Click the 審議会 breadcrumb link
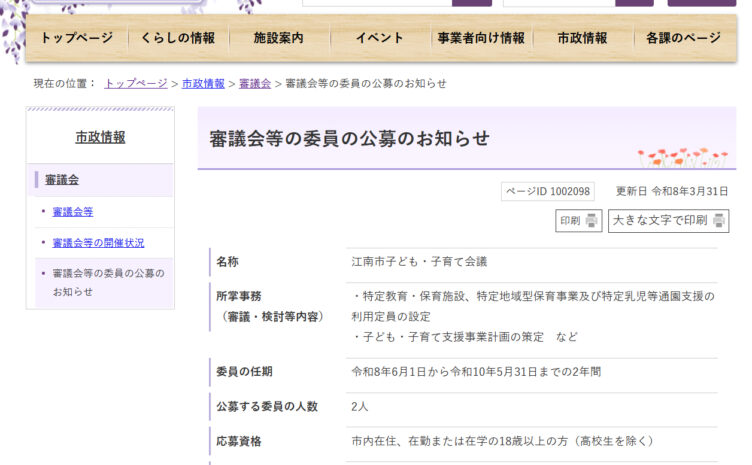The image size is (752, 465). click(255, 83)
